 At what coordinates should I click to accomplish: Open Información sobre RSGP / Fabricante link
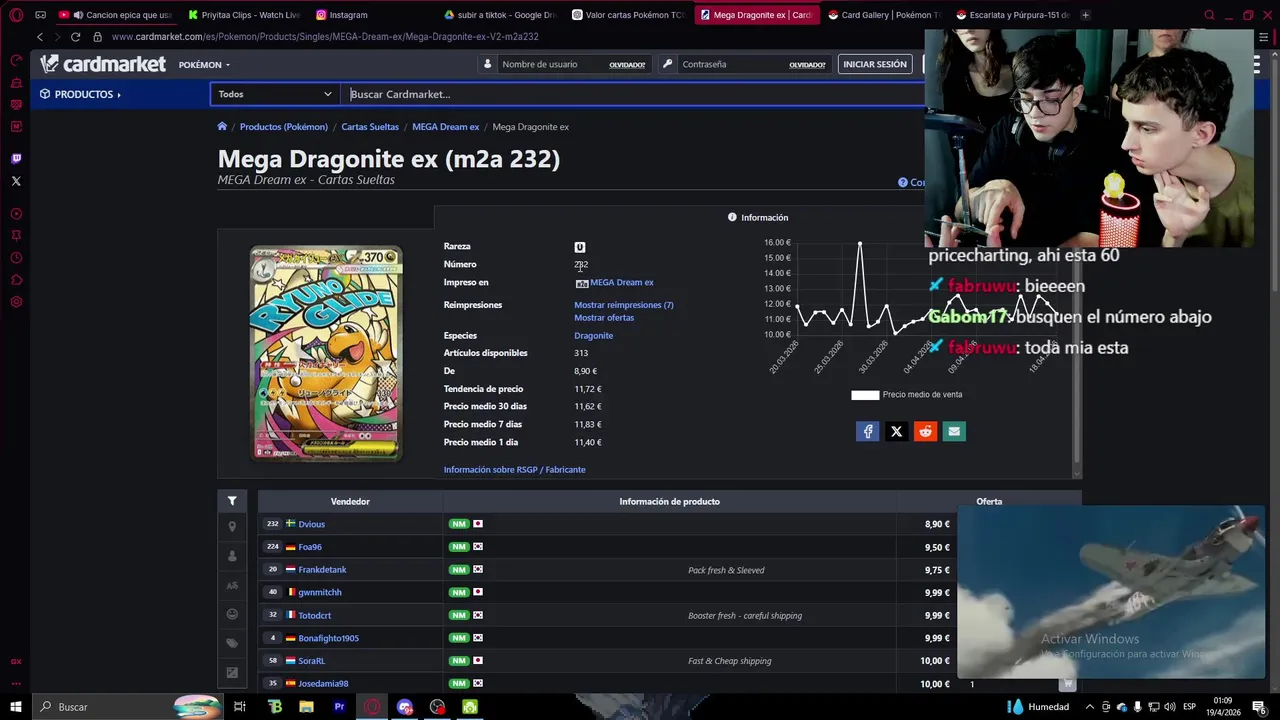tap(515, 470)
